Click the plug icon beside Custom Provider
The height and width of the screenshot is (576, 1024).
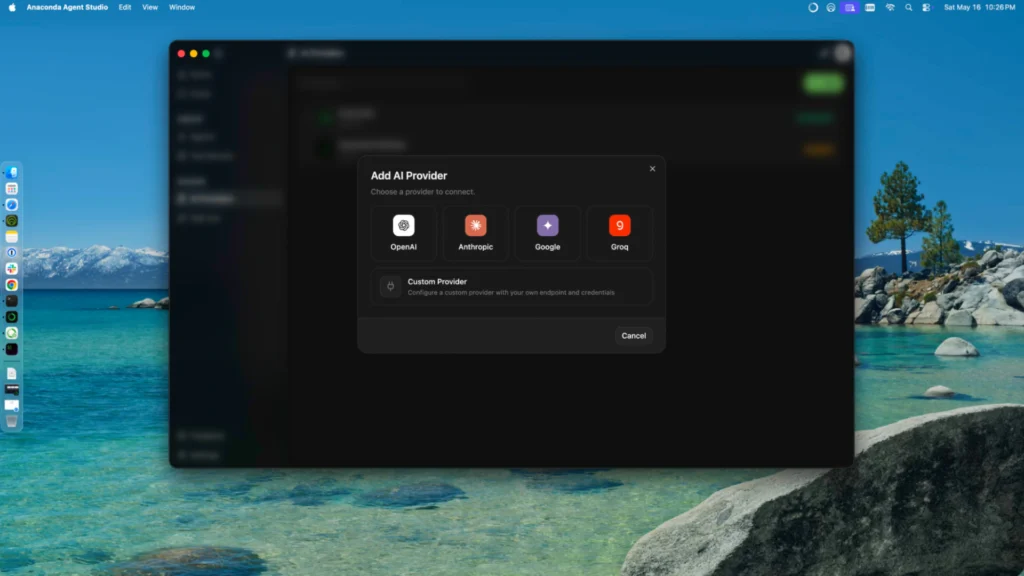click(391, 286)
